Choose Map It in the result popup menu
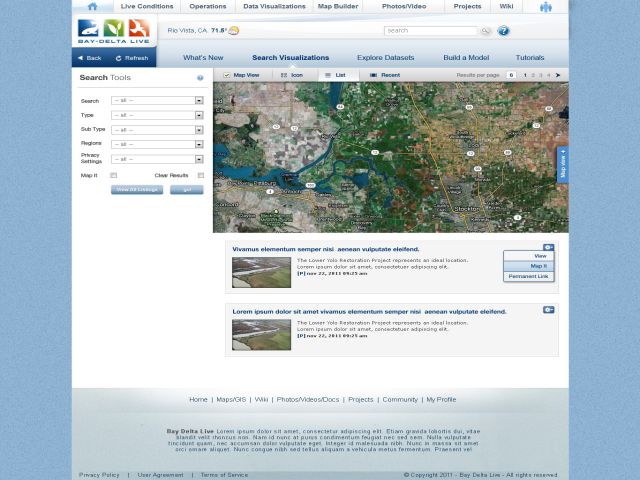The height and width of the screenshot is (480, 640). coord(529,266)
